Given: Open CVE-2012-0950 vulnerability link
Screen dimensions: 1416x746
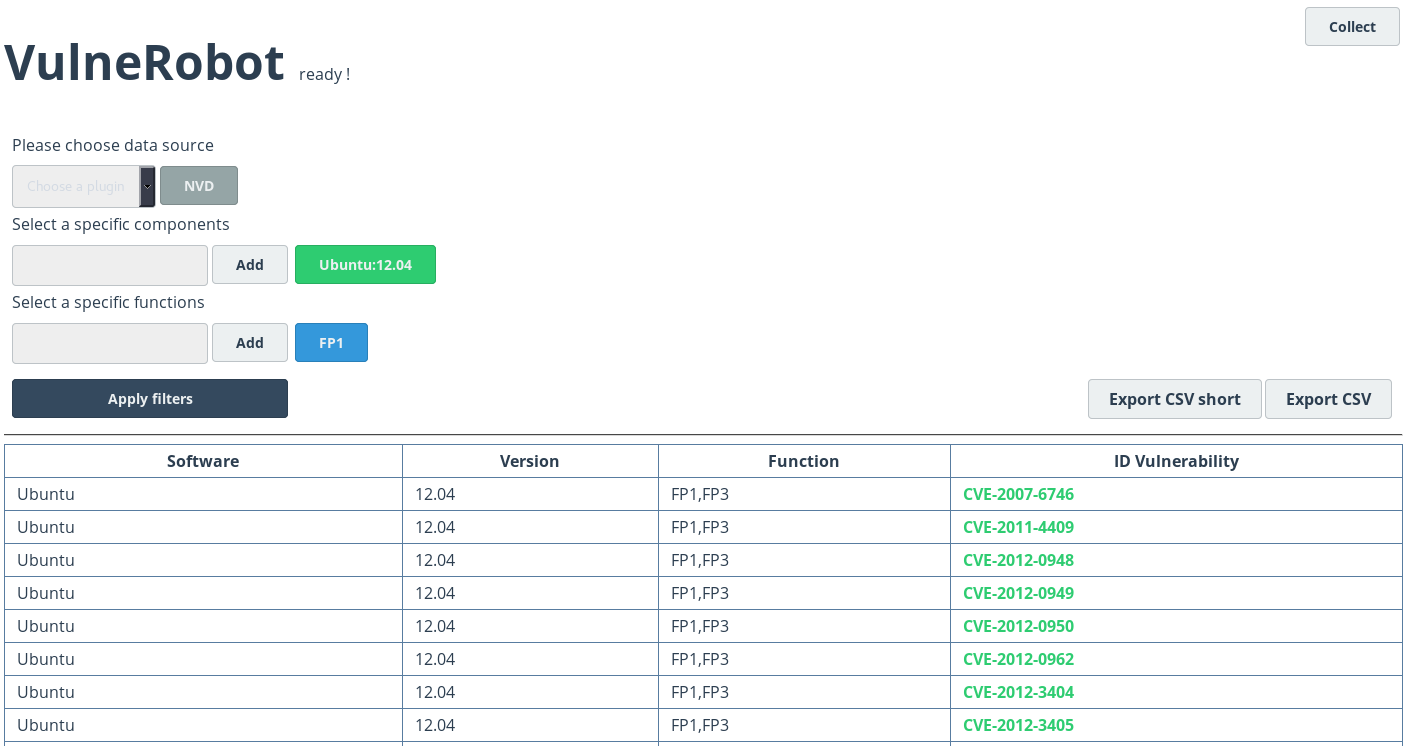Looking at the screenshot, I should pyautogui.click(x=1018, y=626).
